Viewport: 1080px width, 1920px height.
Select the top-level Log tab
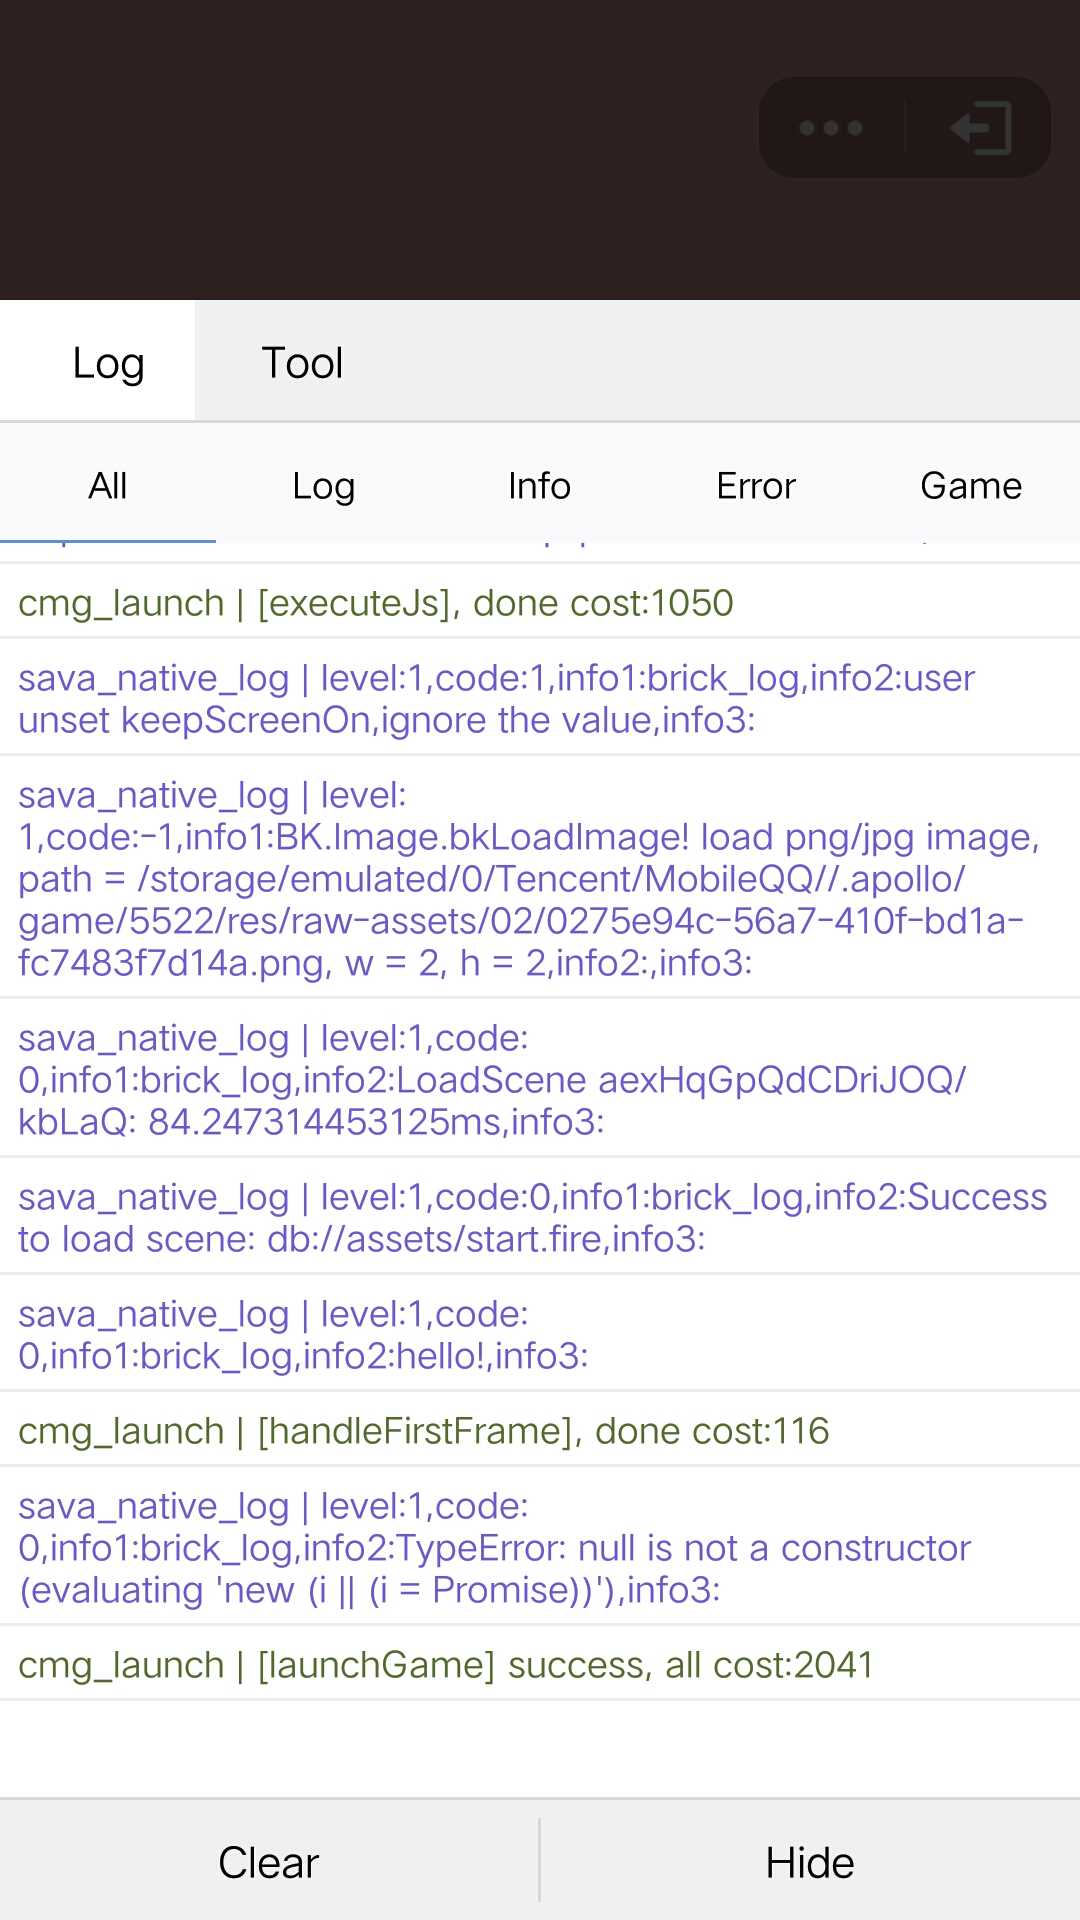108,363
